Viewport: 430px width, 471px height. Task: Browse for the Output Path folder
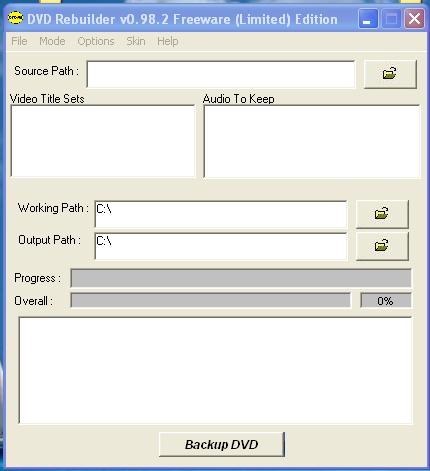point(382,246)
